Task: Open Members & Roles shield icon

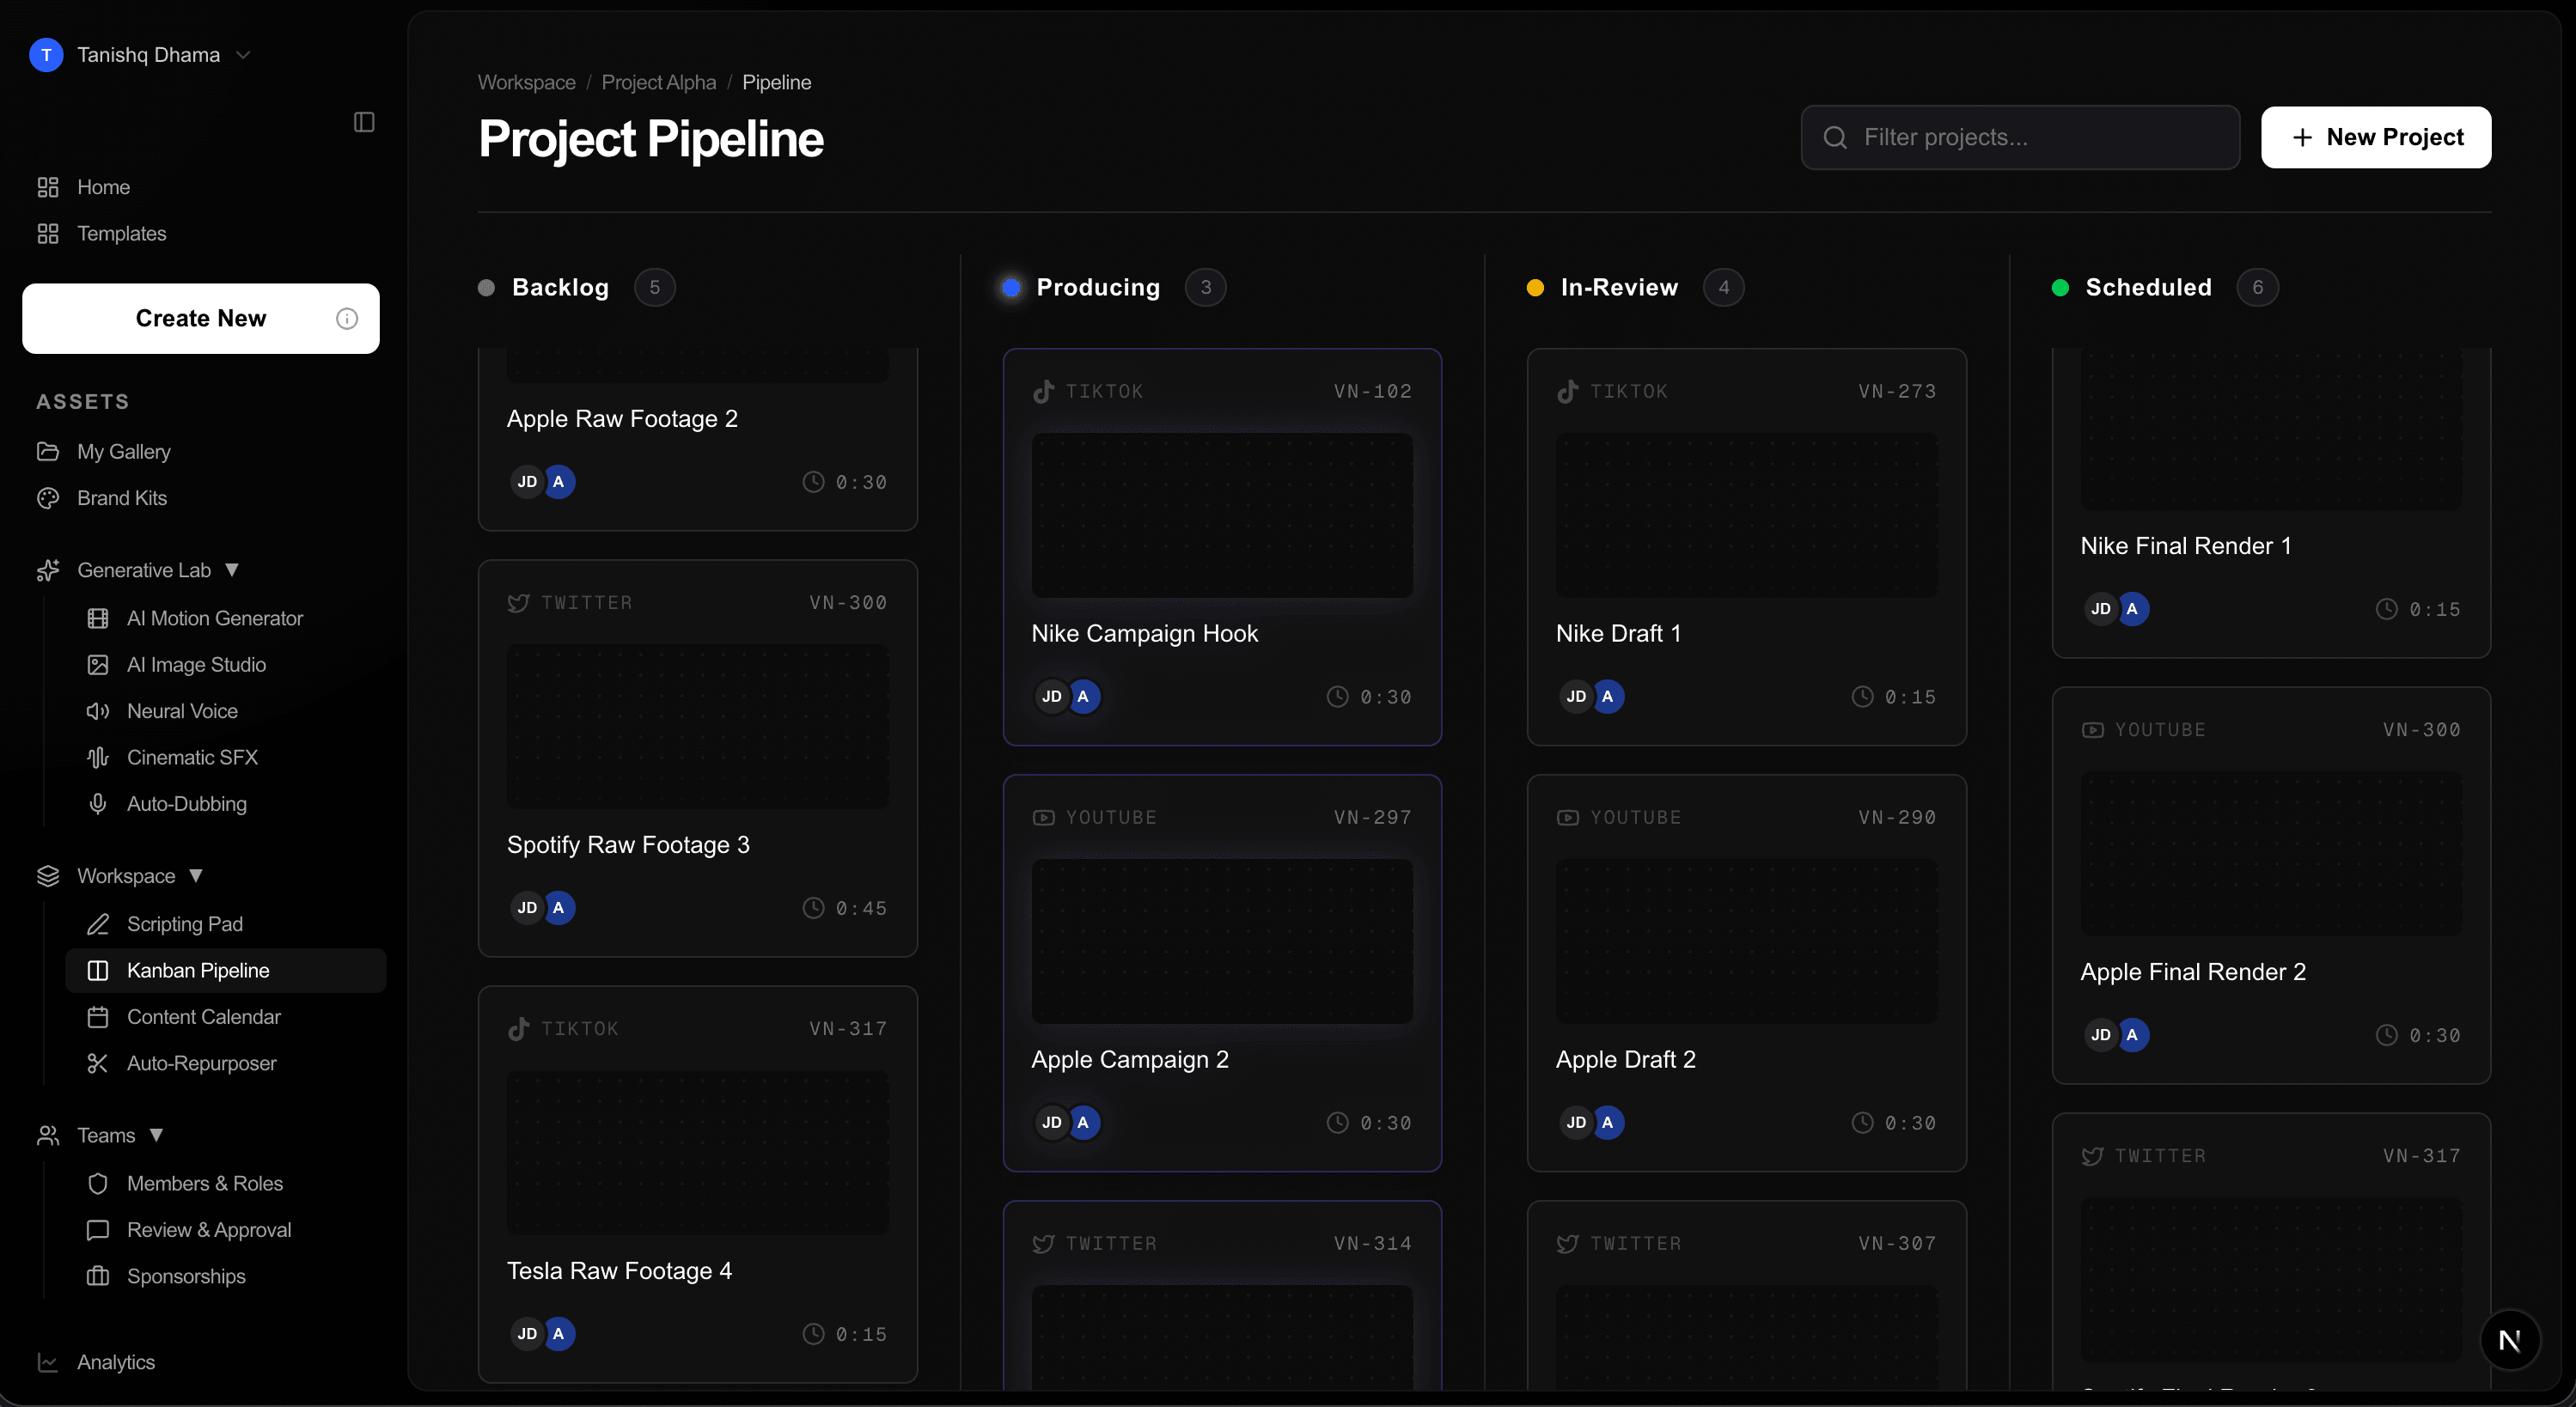Action: [98, 1183]
